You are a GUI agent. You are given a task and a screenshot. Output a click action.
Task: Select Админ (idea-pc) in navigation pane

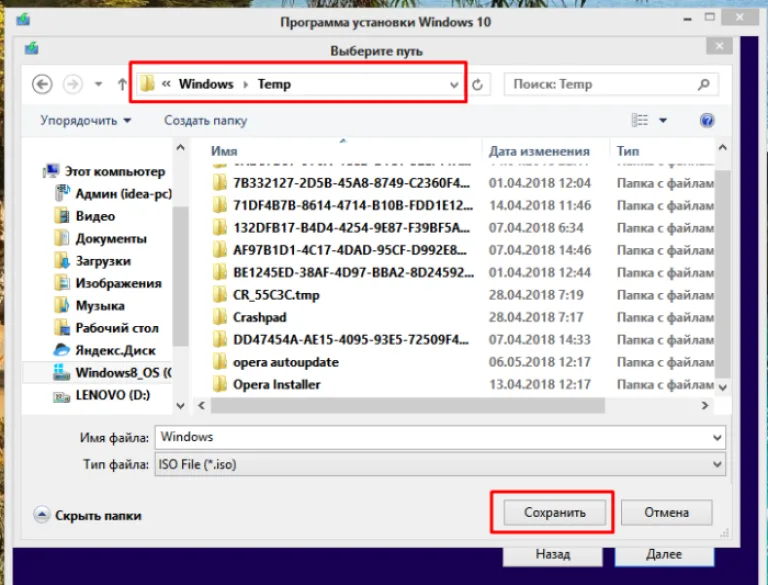(x=113, y=194)
